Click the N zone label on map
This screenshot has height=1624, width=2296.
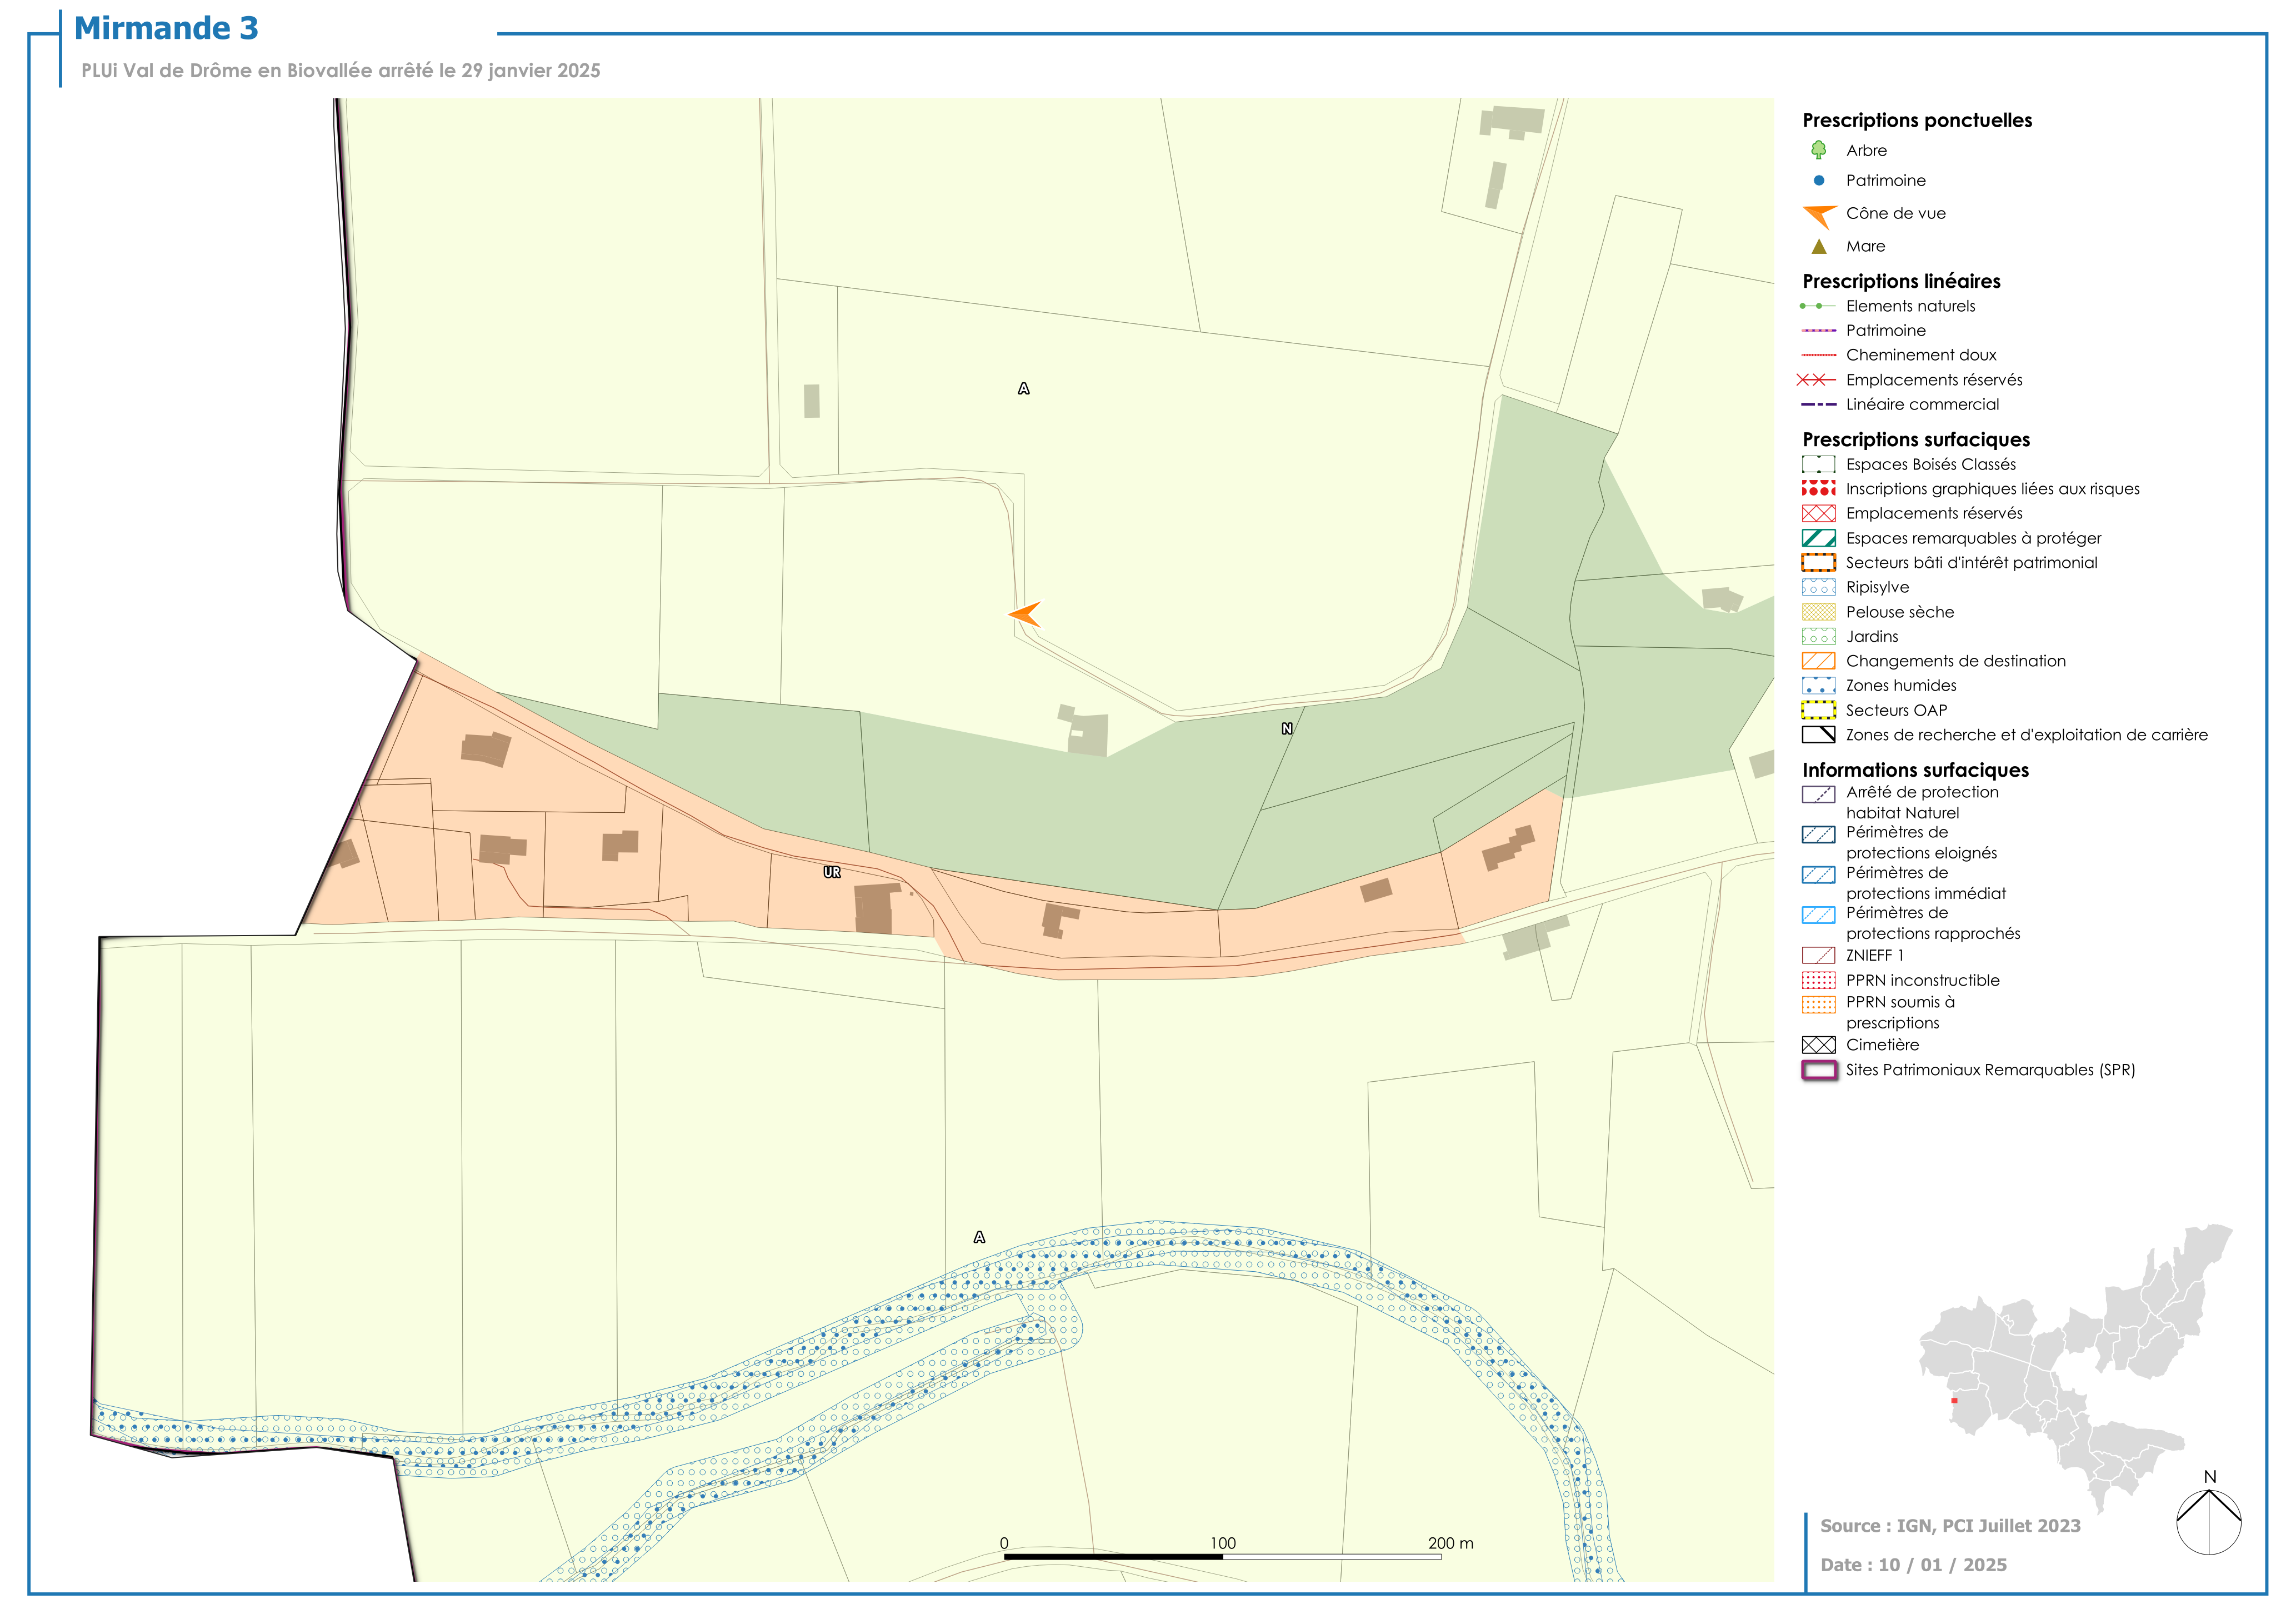1287,730
